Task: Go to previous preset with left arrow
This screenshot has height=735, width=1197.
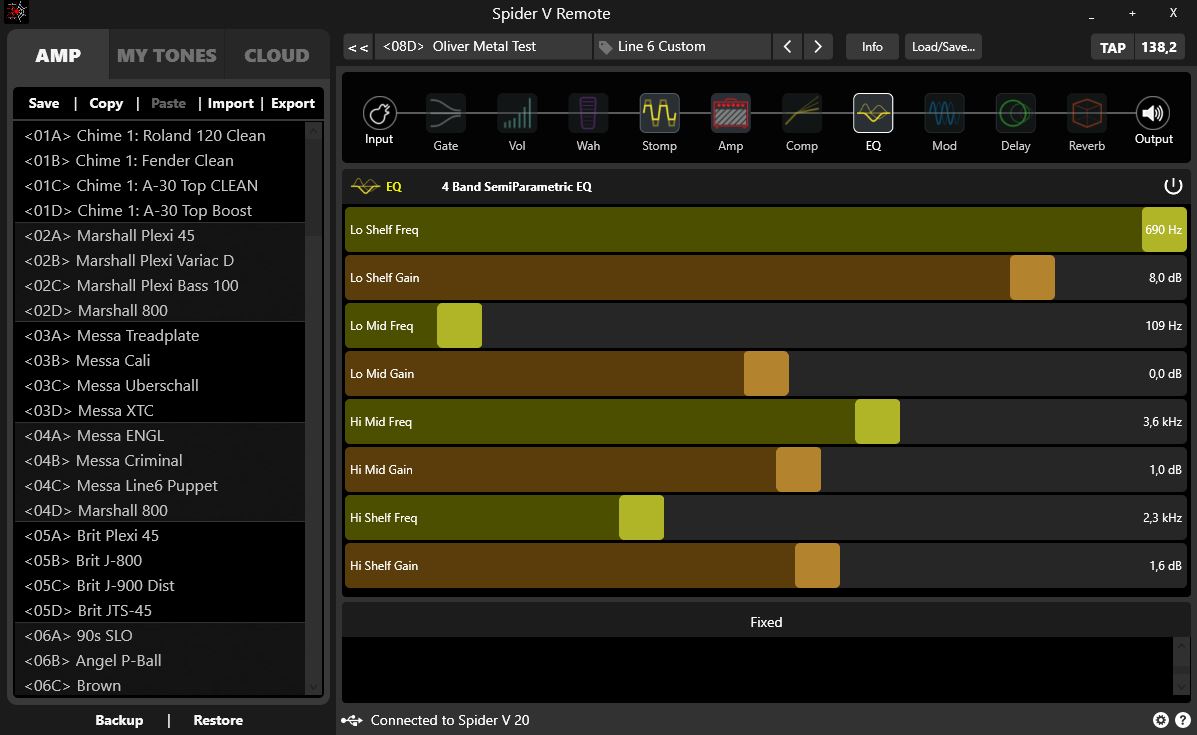Action: coord(787,47)
